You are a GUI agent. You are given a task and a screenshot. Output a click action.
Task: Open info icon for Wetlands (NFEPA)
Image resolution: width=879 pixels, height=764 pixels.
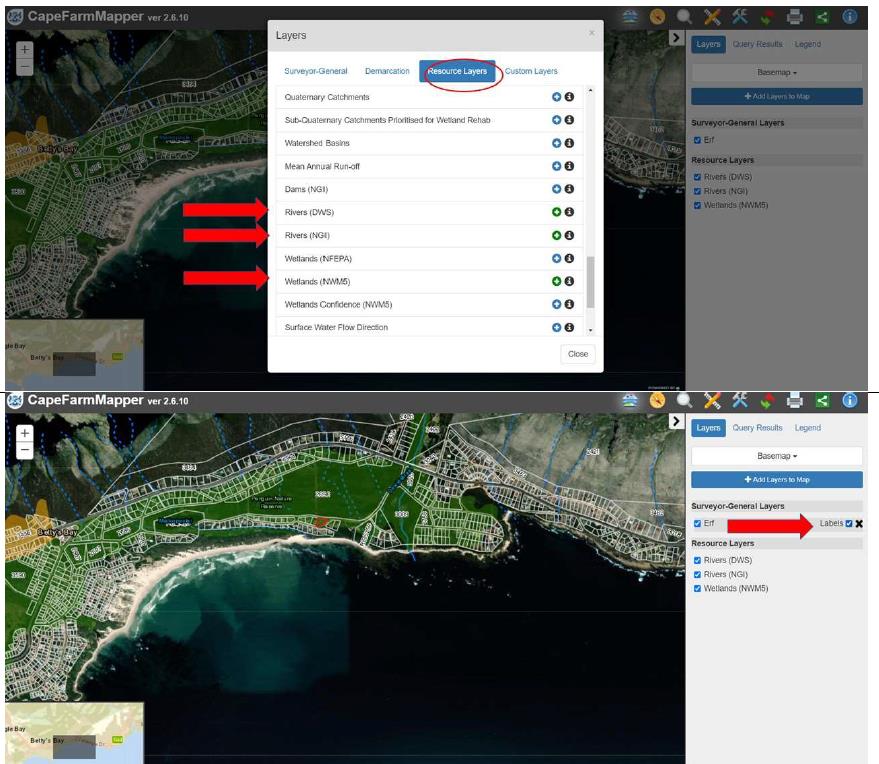[x=569, y=258]
